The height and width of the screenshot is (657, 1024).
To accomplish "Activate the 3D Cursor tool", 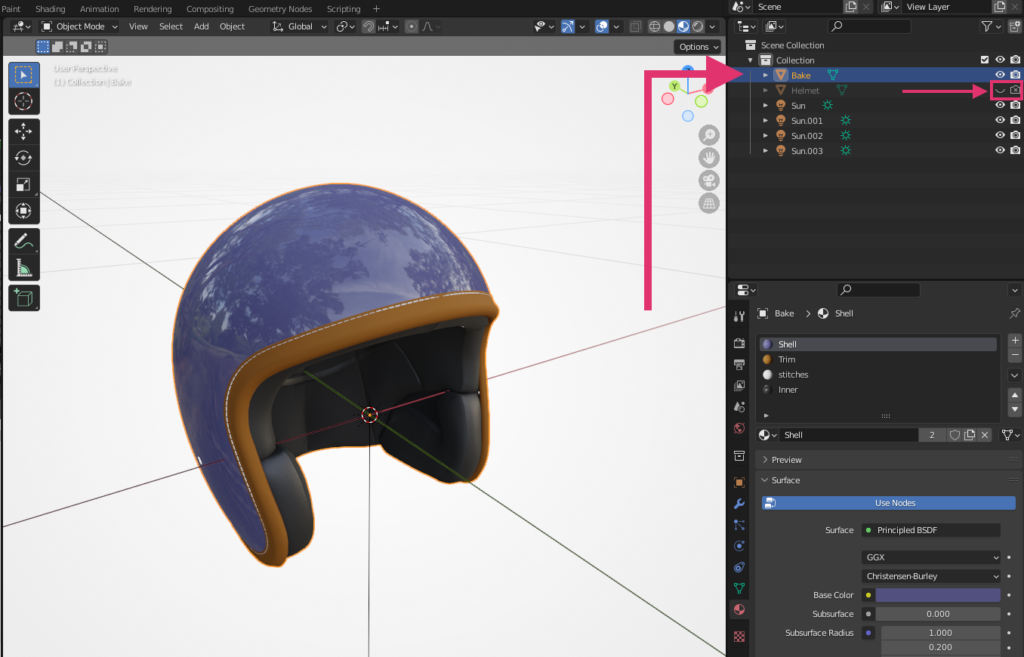I will pos(24,102).
